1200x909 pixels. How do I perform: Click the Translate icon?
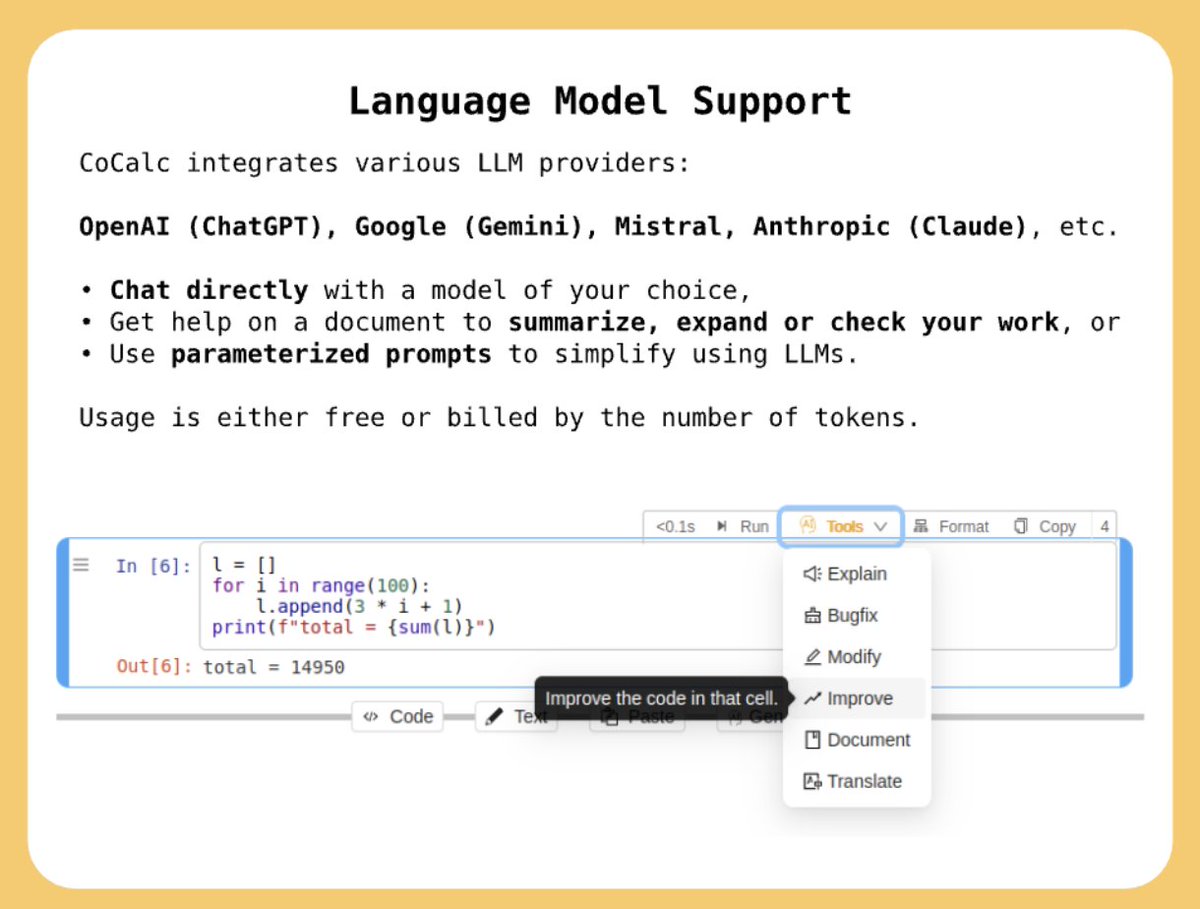tap(812, 781)
